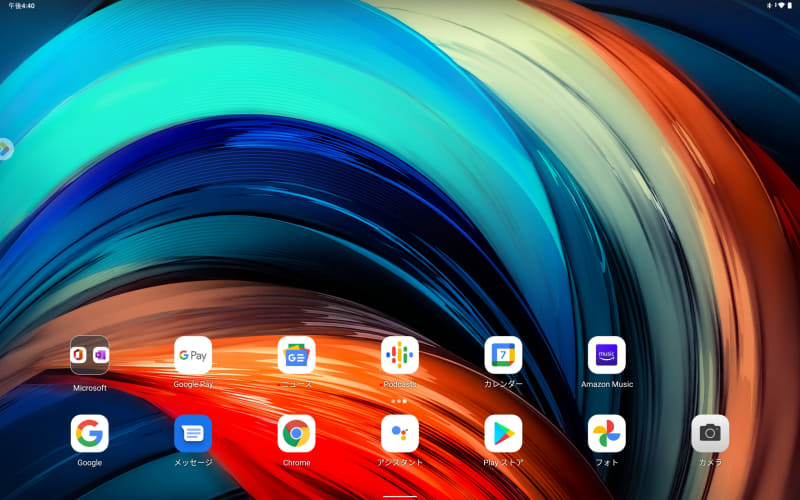This screenshot has width=800, height=500.
Task: Tap the bottom navigation gesture bar
Action: [400, 496]
